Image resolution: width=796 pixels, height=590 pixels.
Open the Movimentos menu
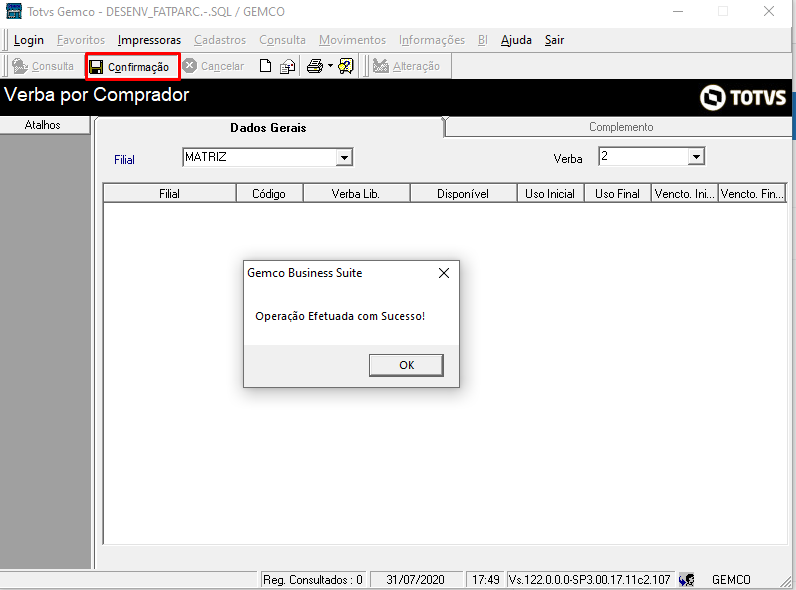click(352, 40)
